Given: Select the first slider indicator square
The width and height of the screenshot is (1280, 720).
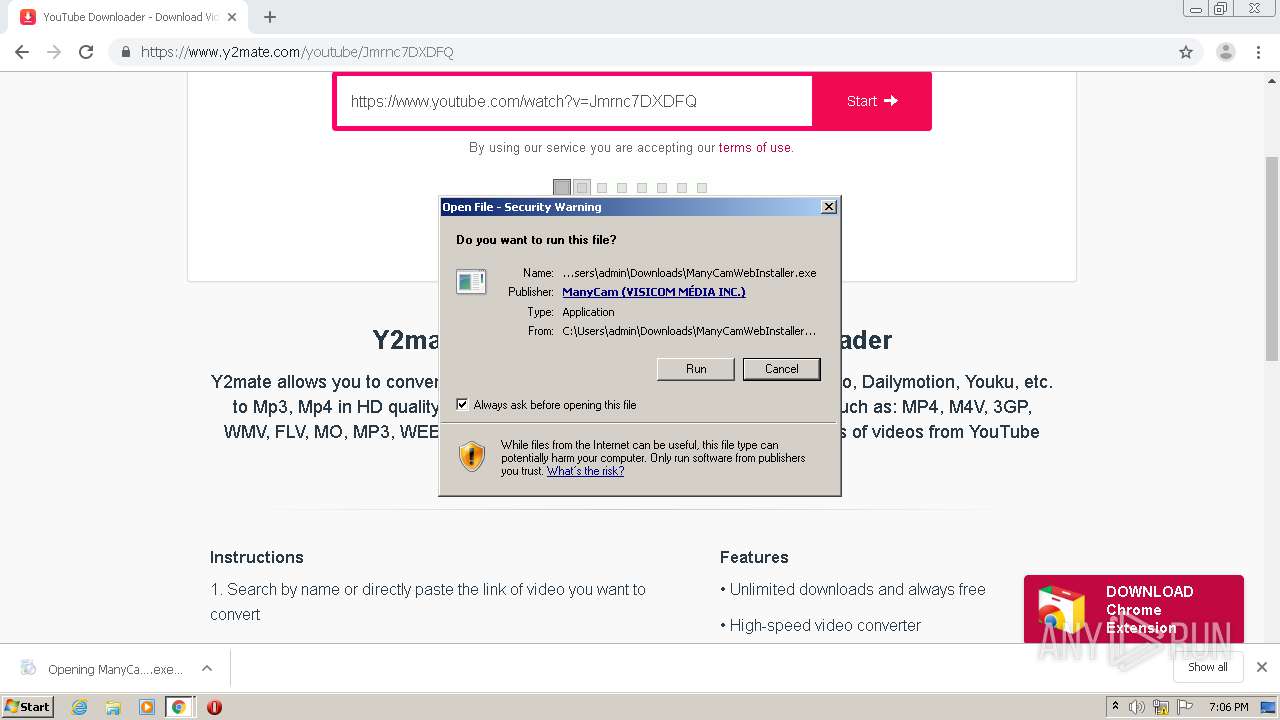Looking at the screenshot, I should pos(562,187).
